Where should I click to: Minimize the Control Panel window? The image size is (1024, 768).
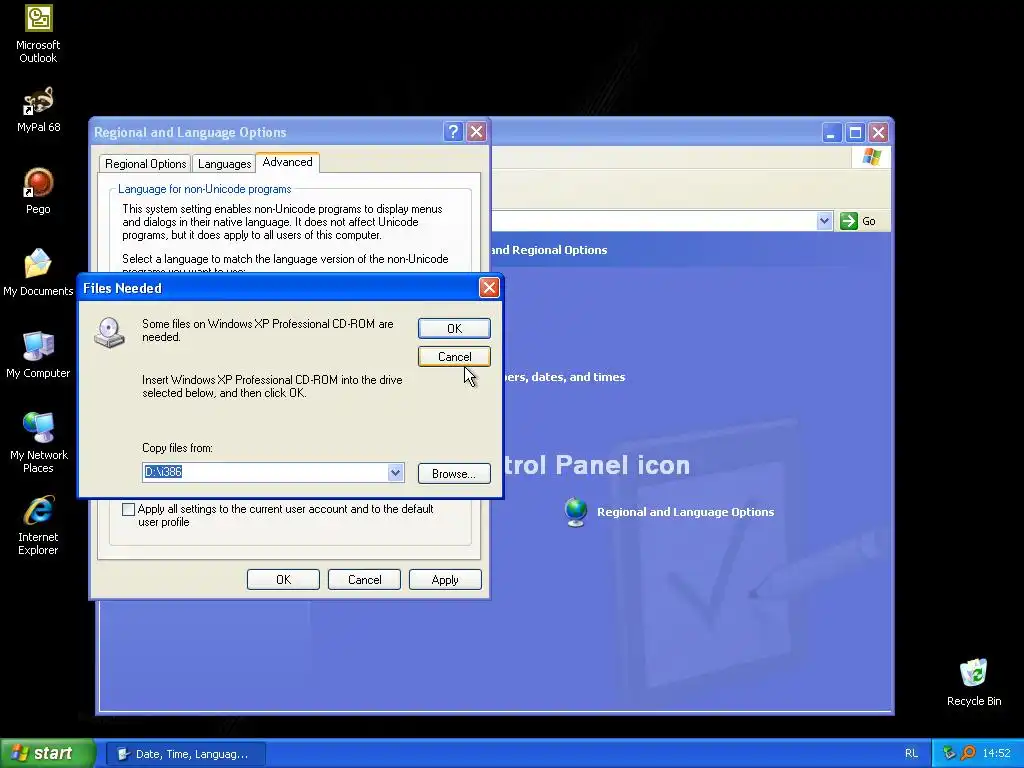831,133
